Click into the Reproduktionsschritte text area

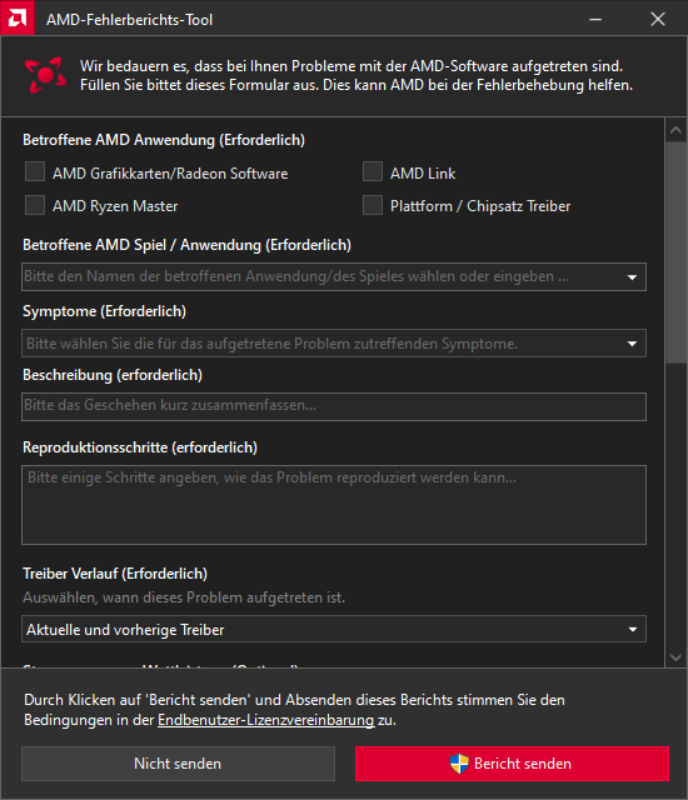pyautogui.click(x=334, y=505)
